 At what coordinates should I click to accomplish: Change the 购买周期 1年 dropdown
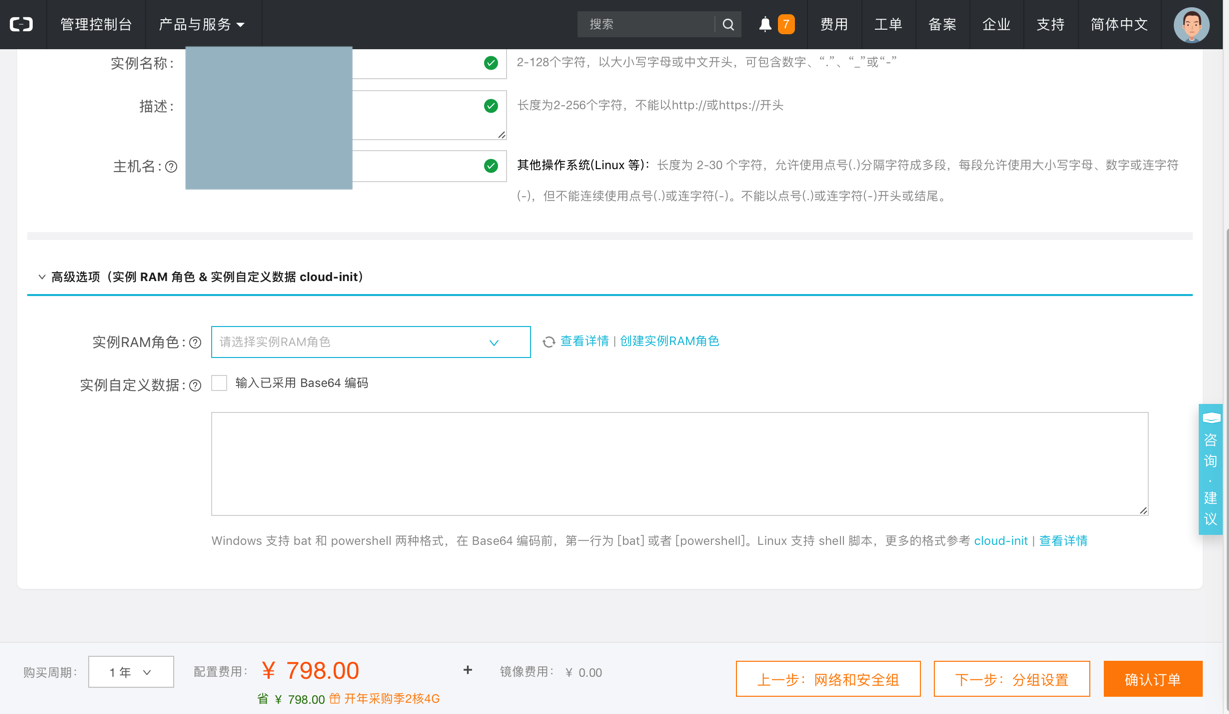[x=131, y=672]
